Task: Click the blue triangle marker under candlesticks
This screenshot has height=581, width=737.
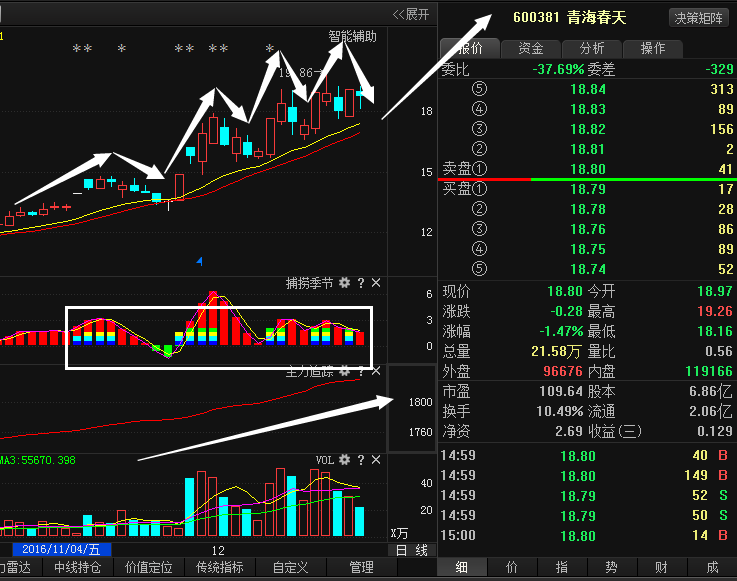Action: [199, 261]
